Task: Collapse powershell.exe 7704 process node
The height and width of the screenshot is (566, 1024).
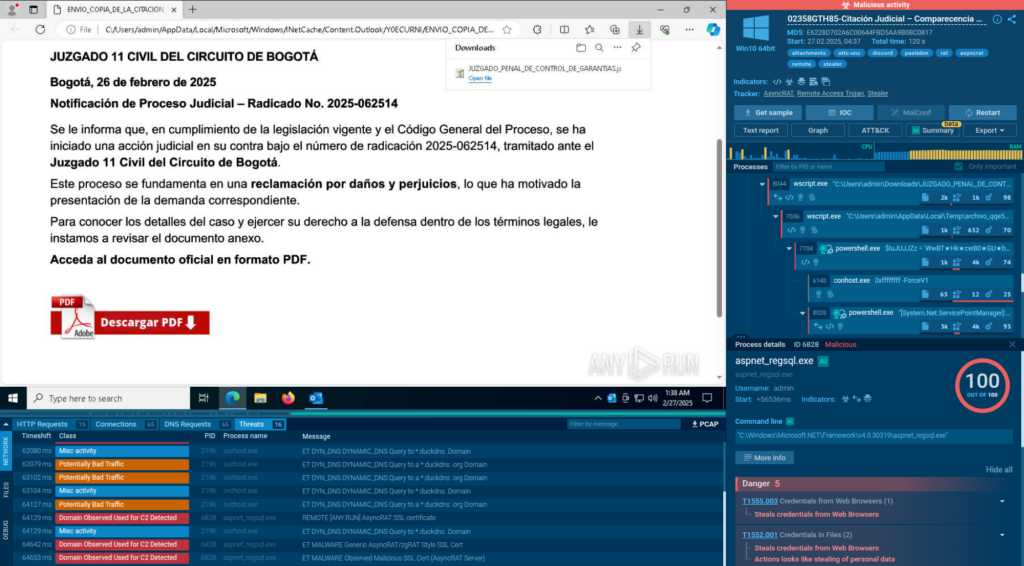Action: 789,248
